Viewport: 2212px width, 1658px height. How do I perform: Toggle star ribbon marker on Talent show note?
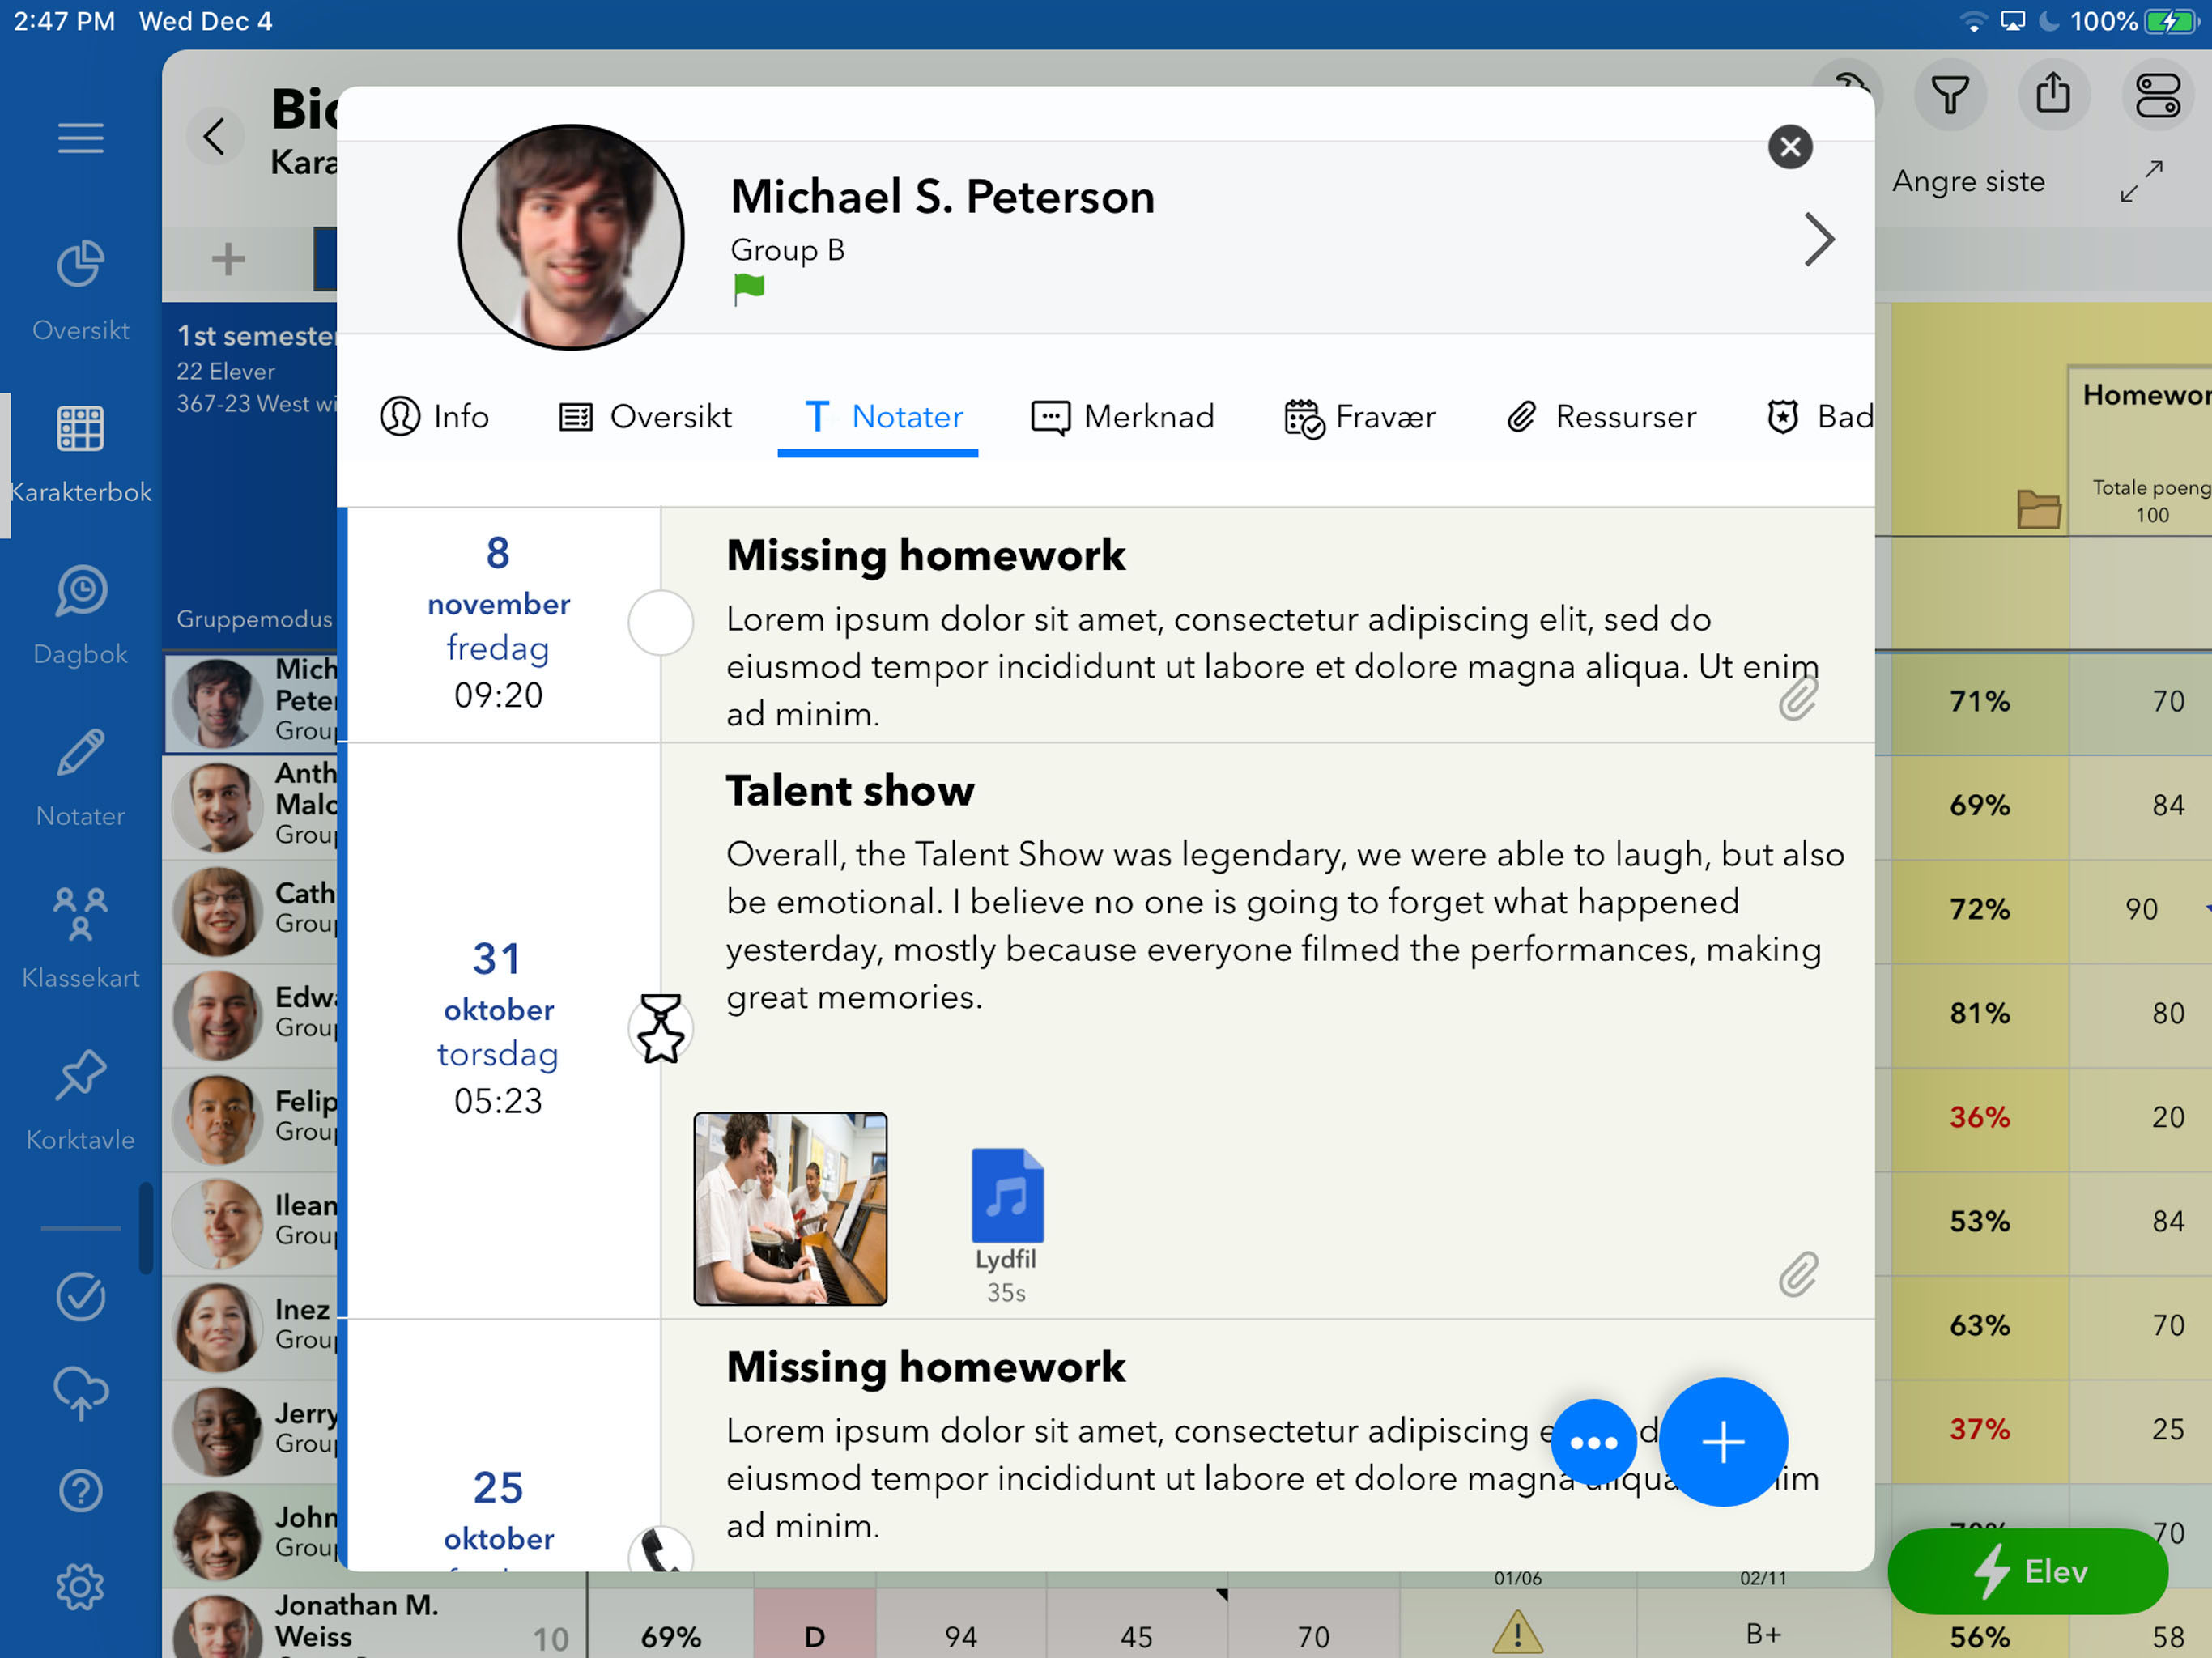pyautogui.click(x=660, y=1028)
